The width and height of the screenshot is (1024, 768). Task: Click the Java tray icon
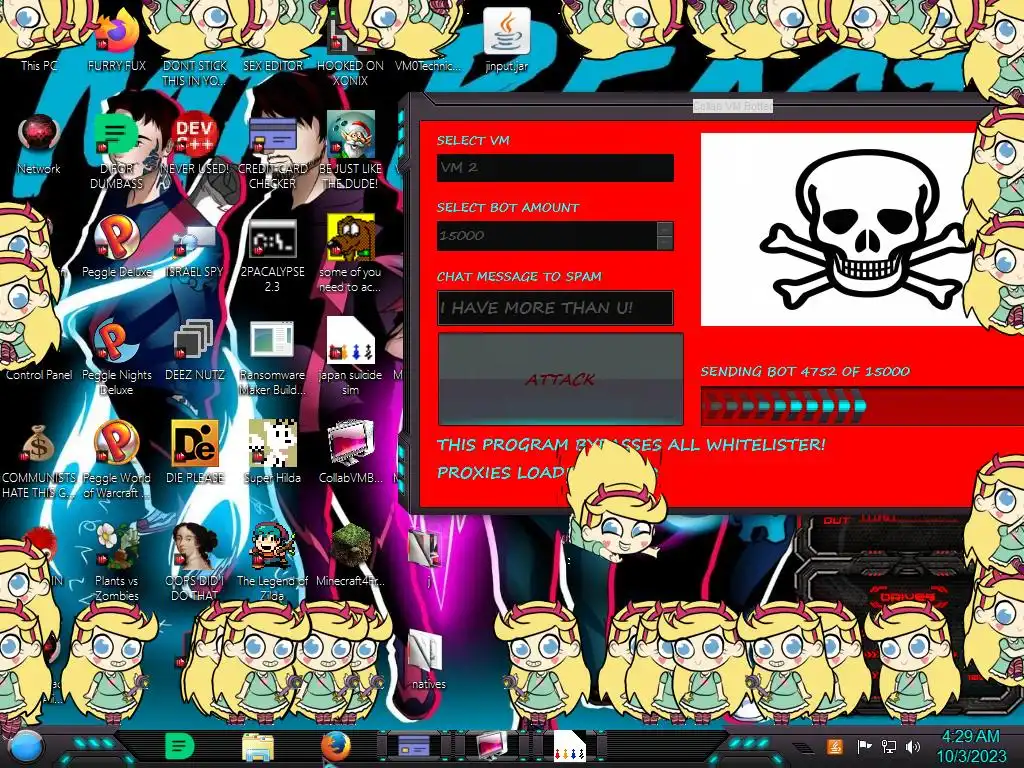(835, 746)
